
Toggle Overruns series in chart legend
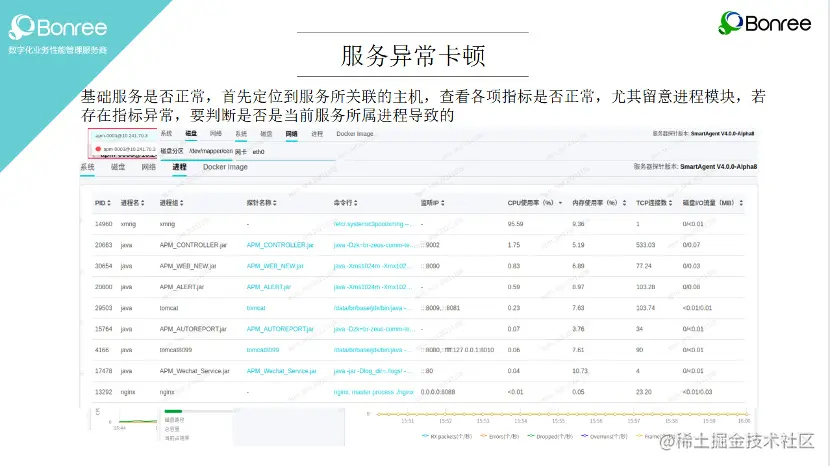click(604, 436)
